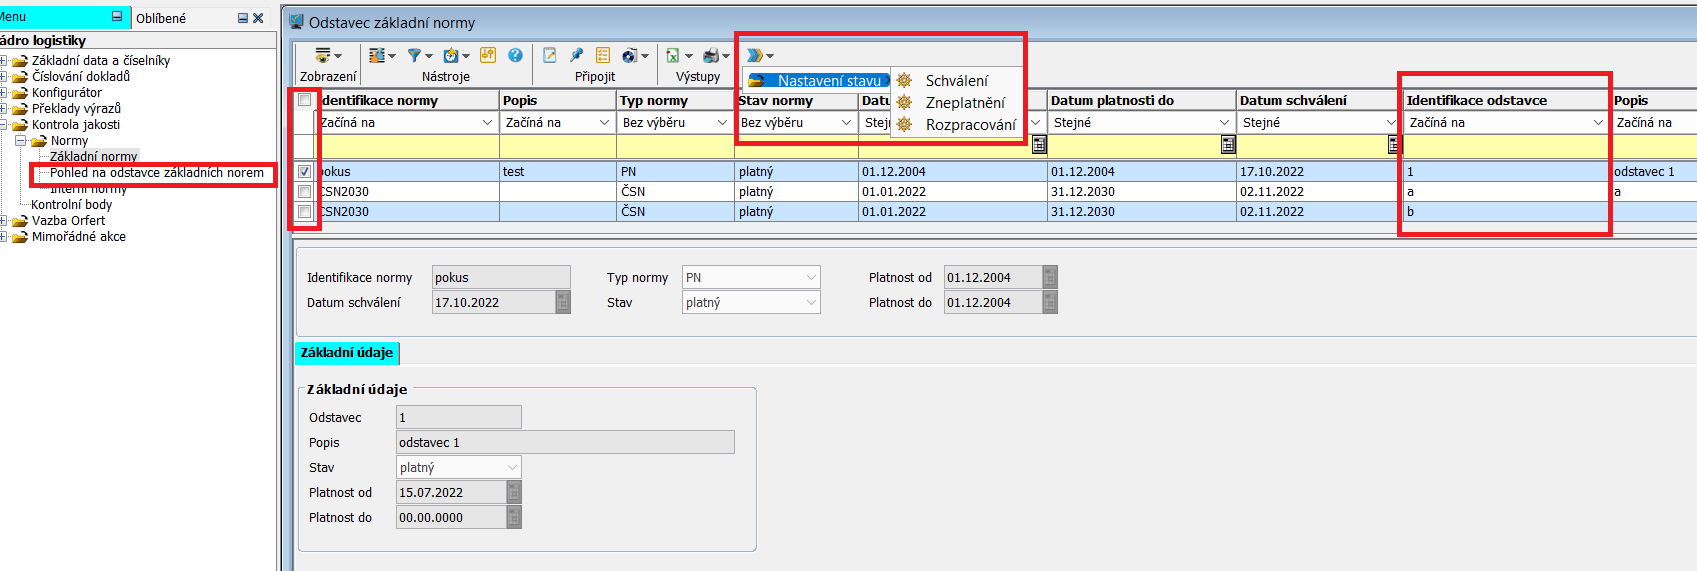Open the blue arrows actions icon

[755, 56]
